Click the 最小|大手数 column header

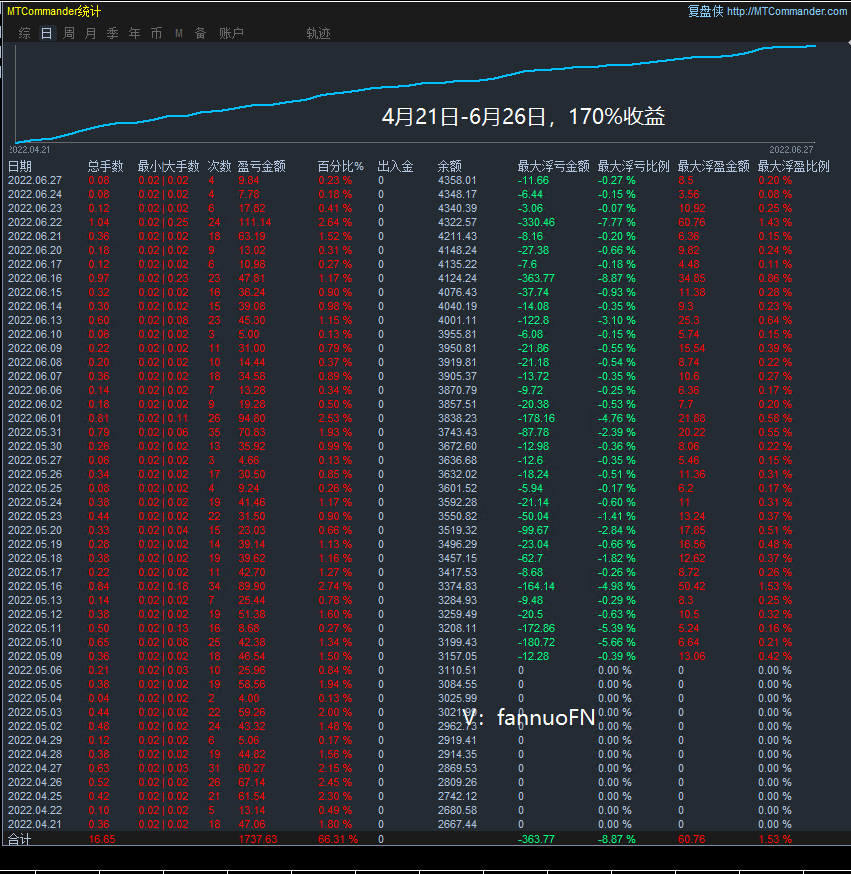coord(168,166)
